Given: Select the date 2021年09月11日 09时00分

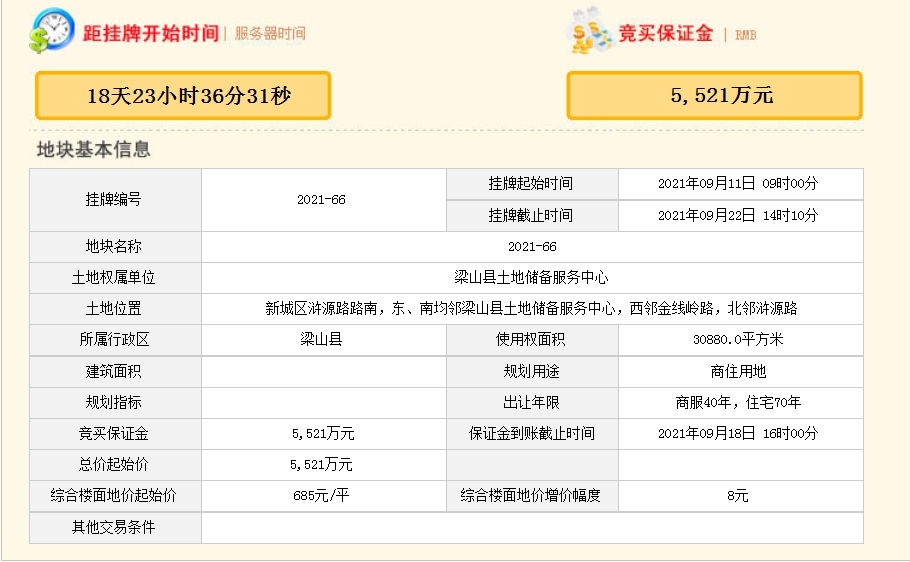Looking at the screenshot, I should 738,183.
